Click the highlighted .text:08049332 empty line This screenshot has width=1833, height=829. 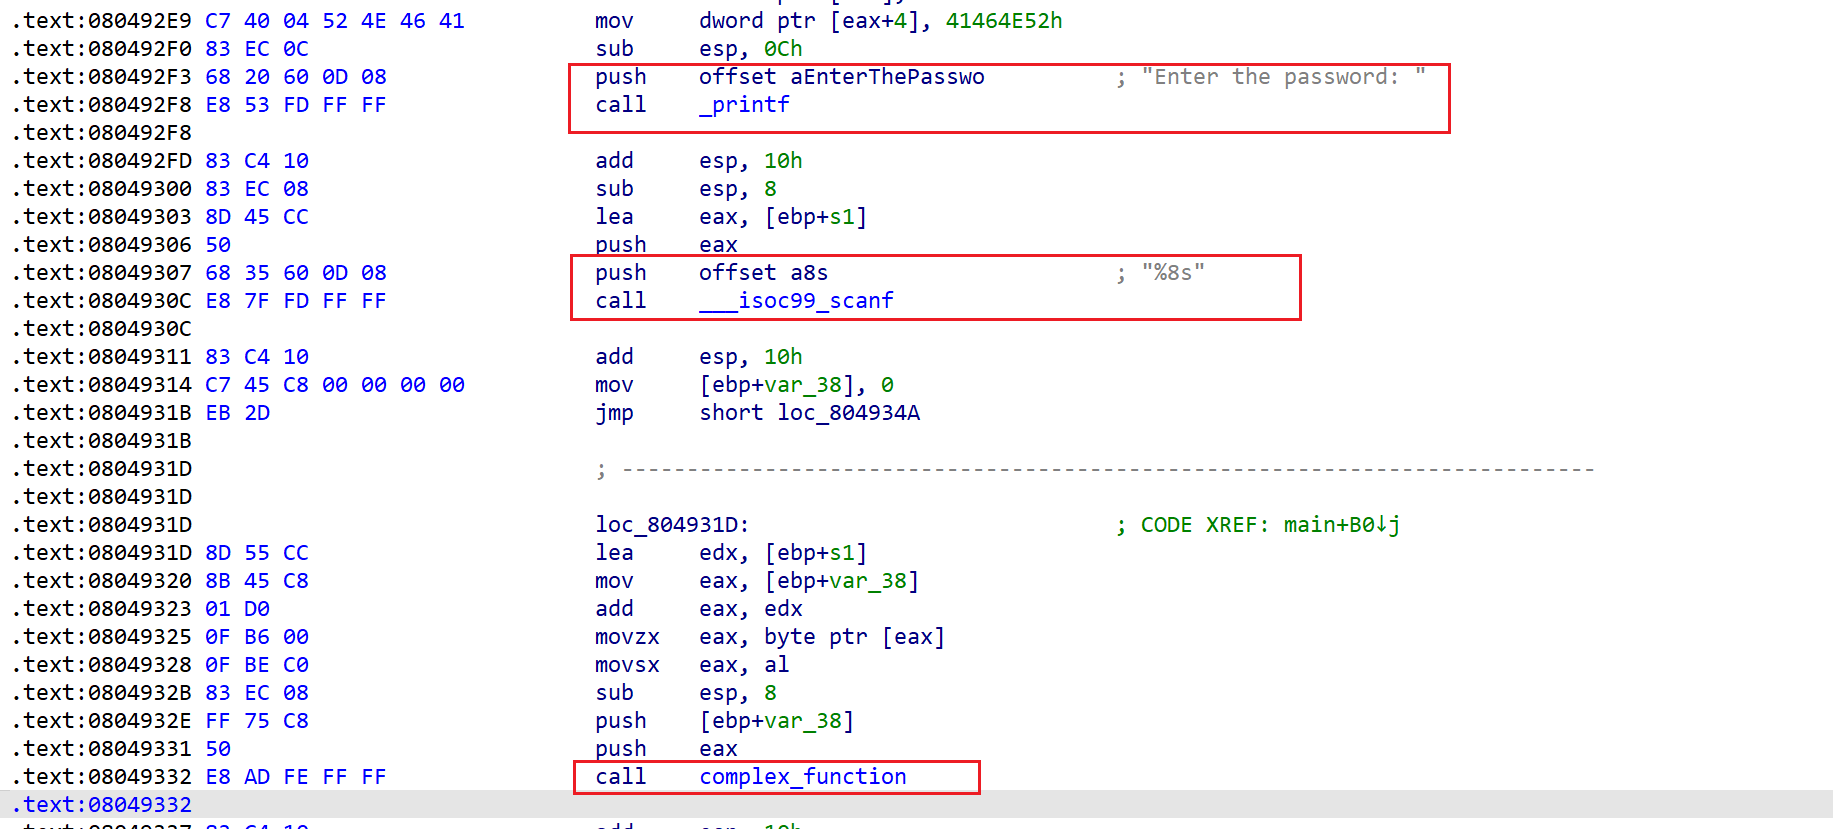(x=101, y=805)
